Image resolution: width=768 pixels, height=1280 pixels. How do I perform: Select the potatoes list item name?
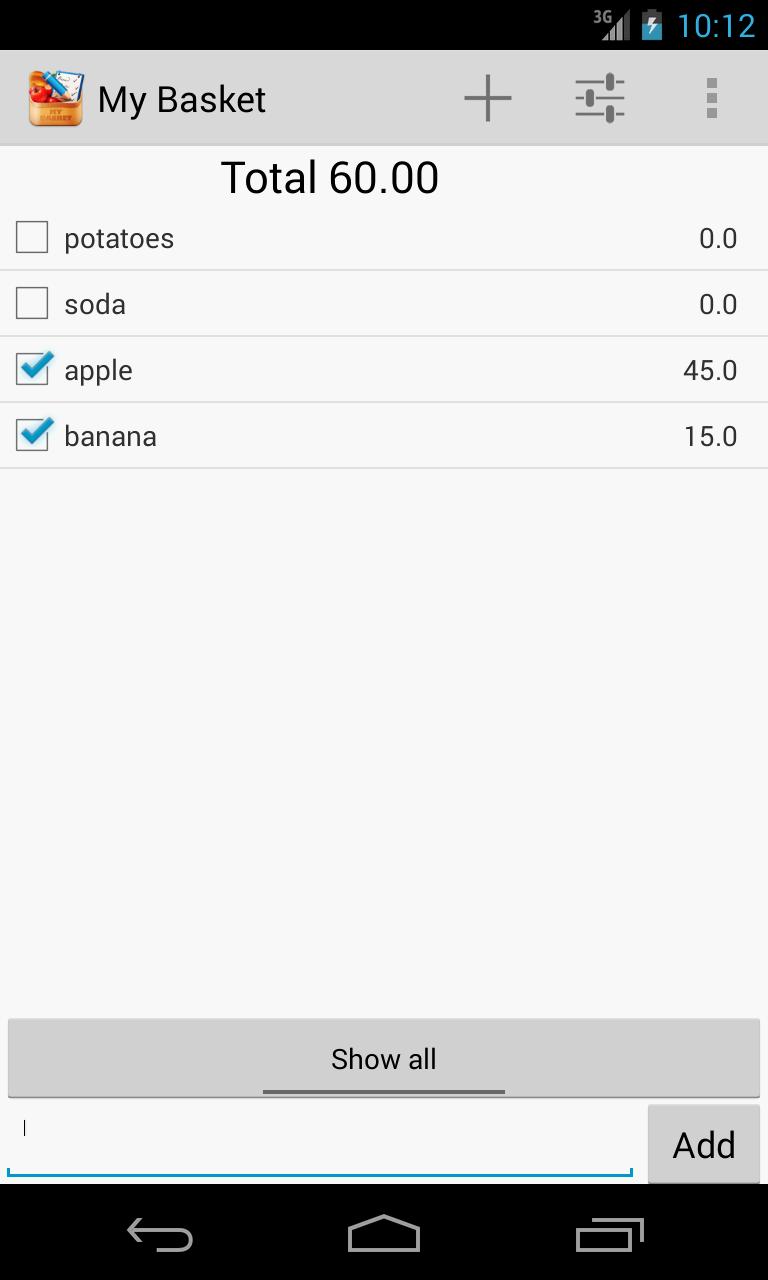coord(119,239)
